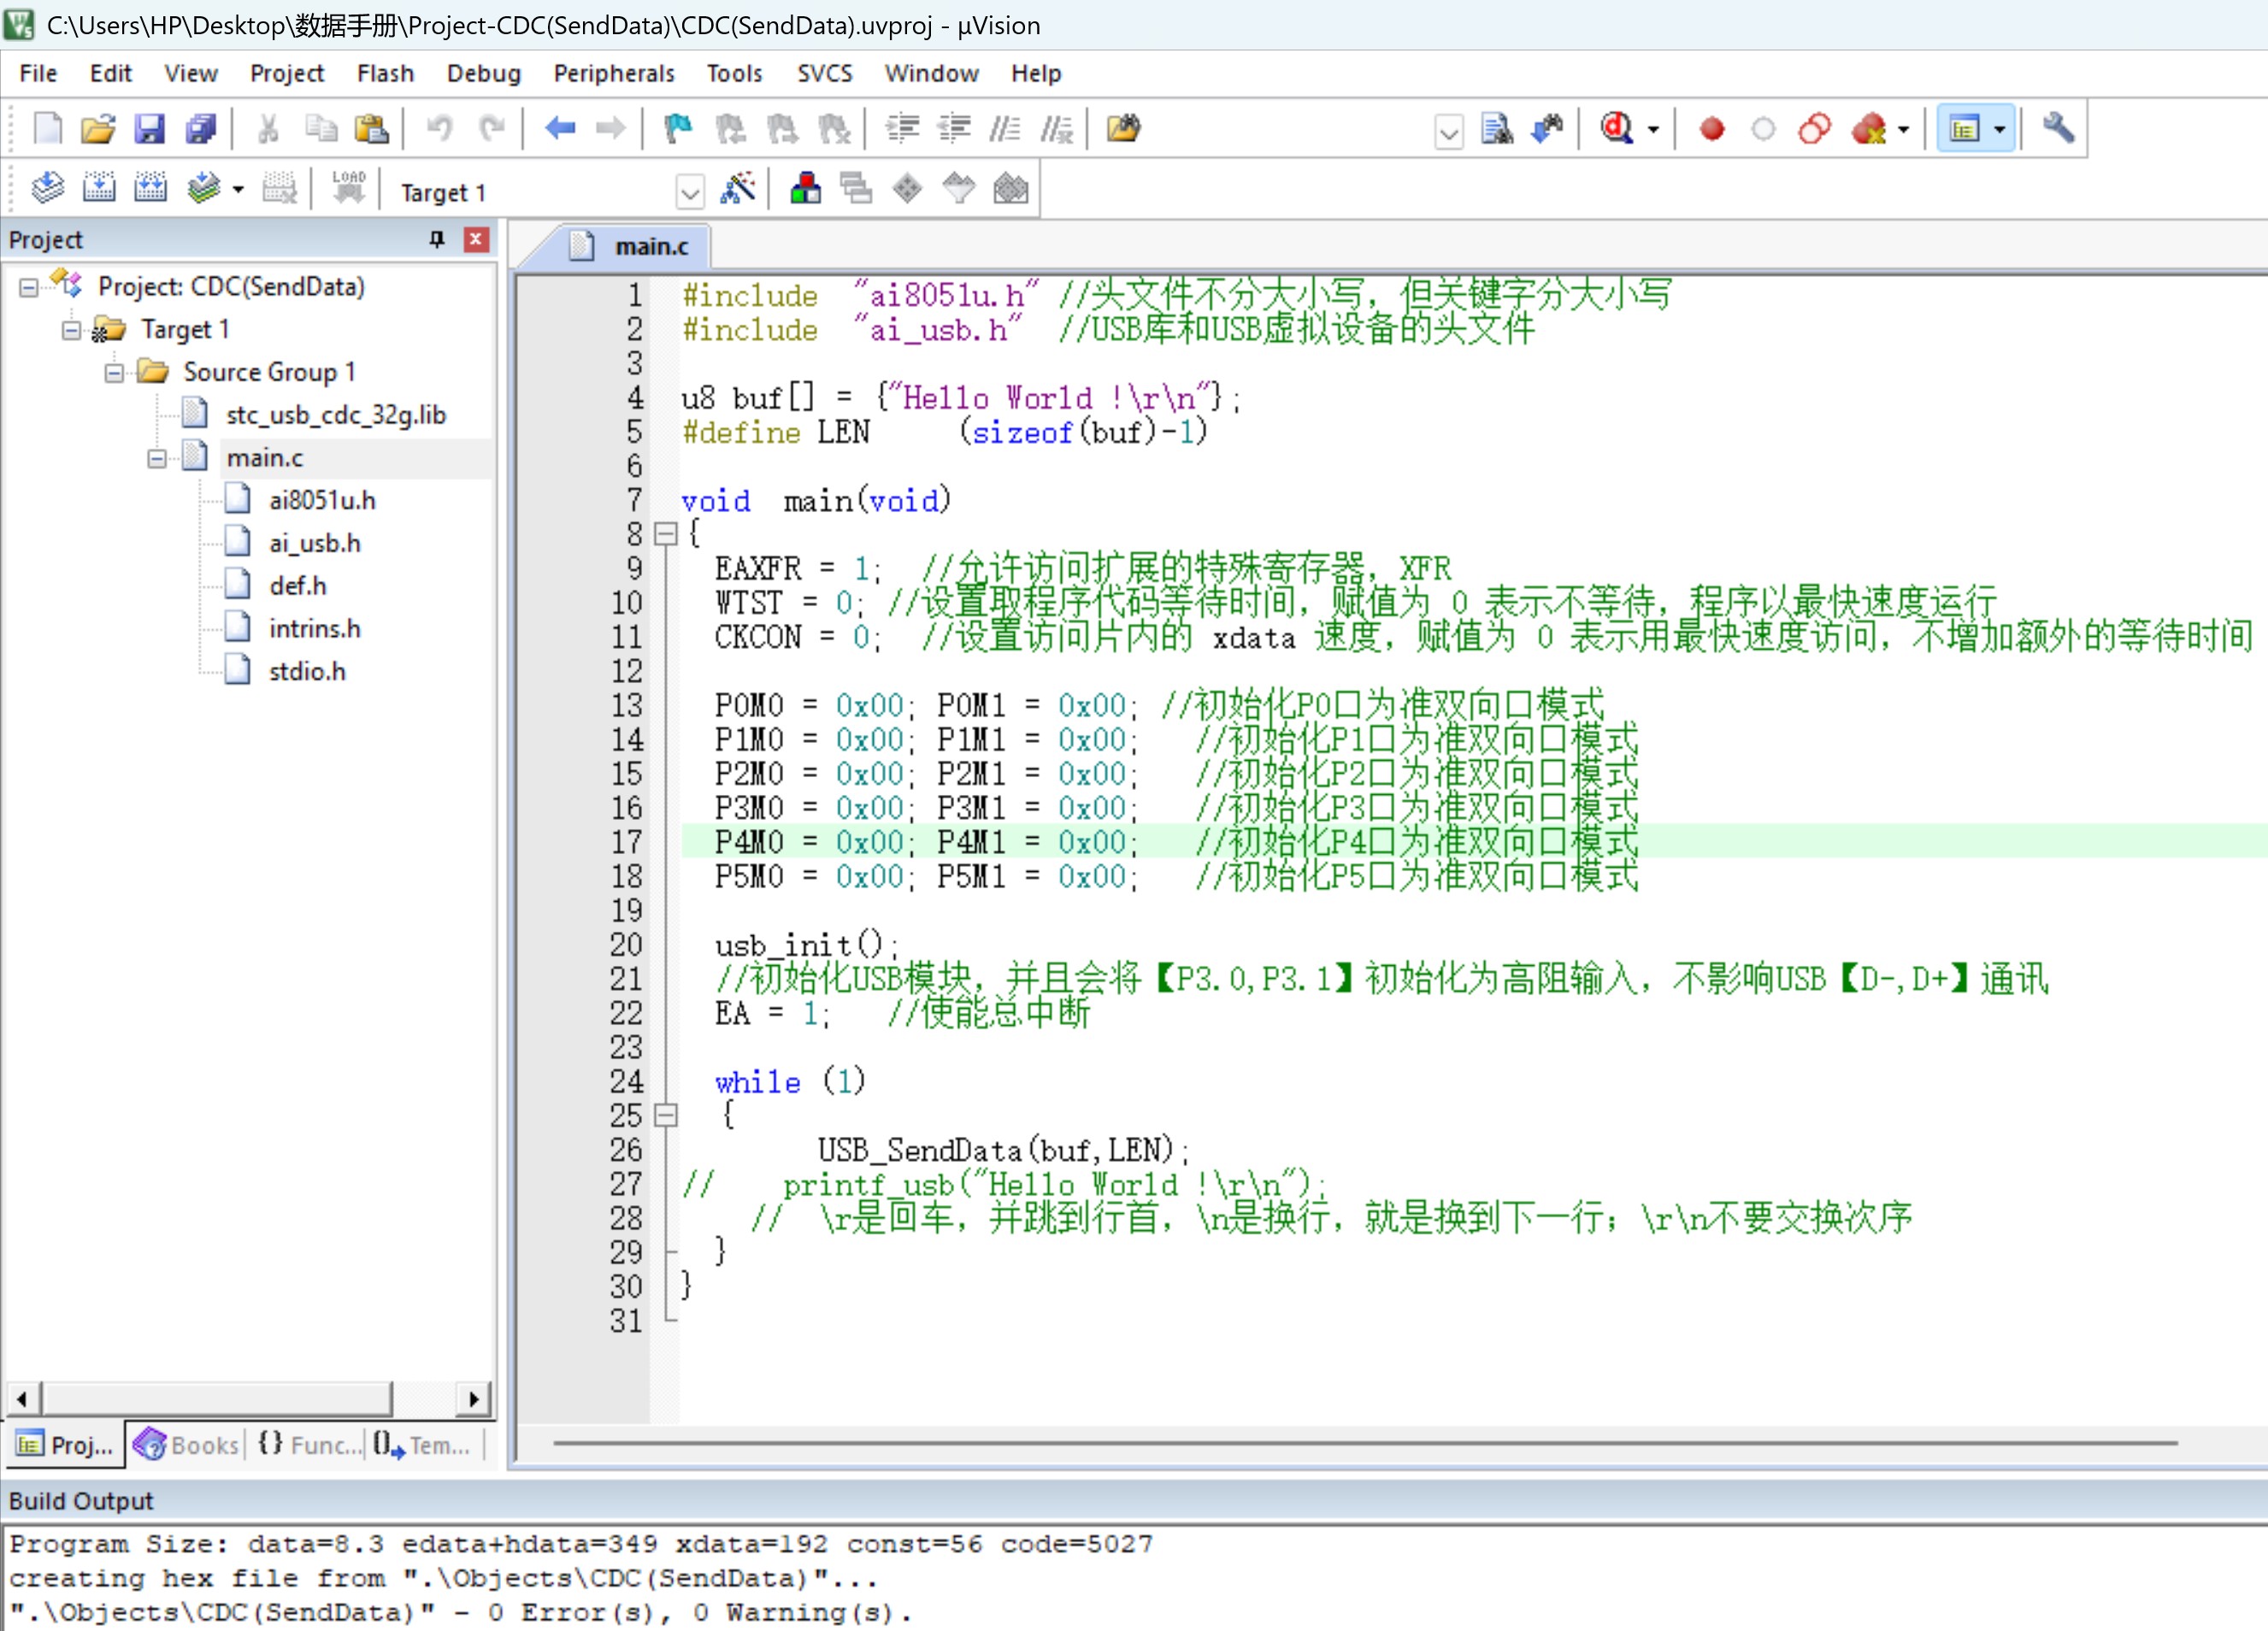Rebuild all target files
The image size is (2268, 1631).
pyautogui.click(x=150, y=188)
